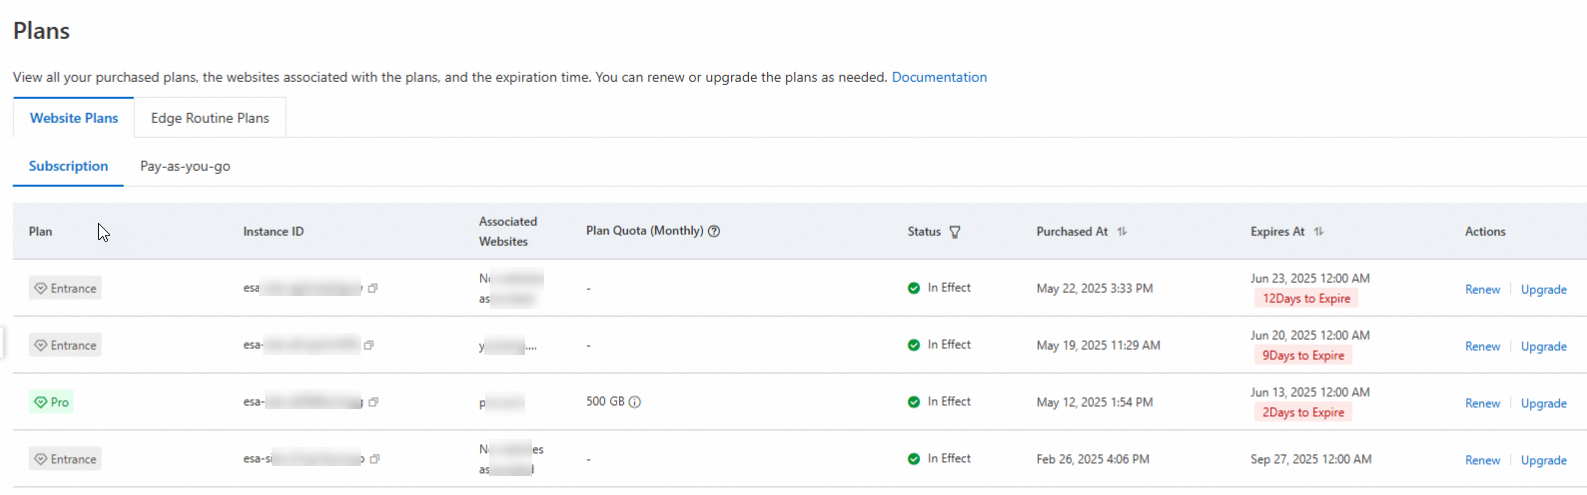Open Status column filter icon

click(955, 232)
